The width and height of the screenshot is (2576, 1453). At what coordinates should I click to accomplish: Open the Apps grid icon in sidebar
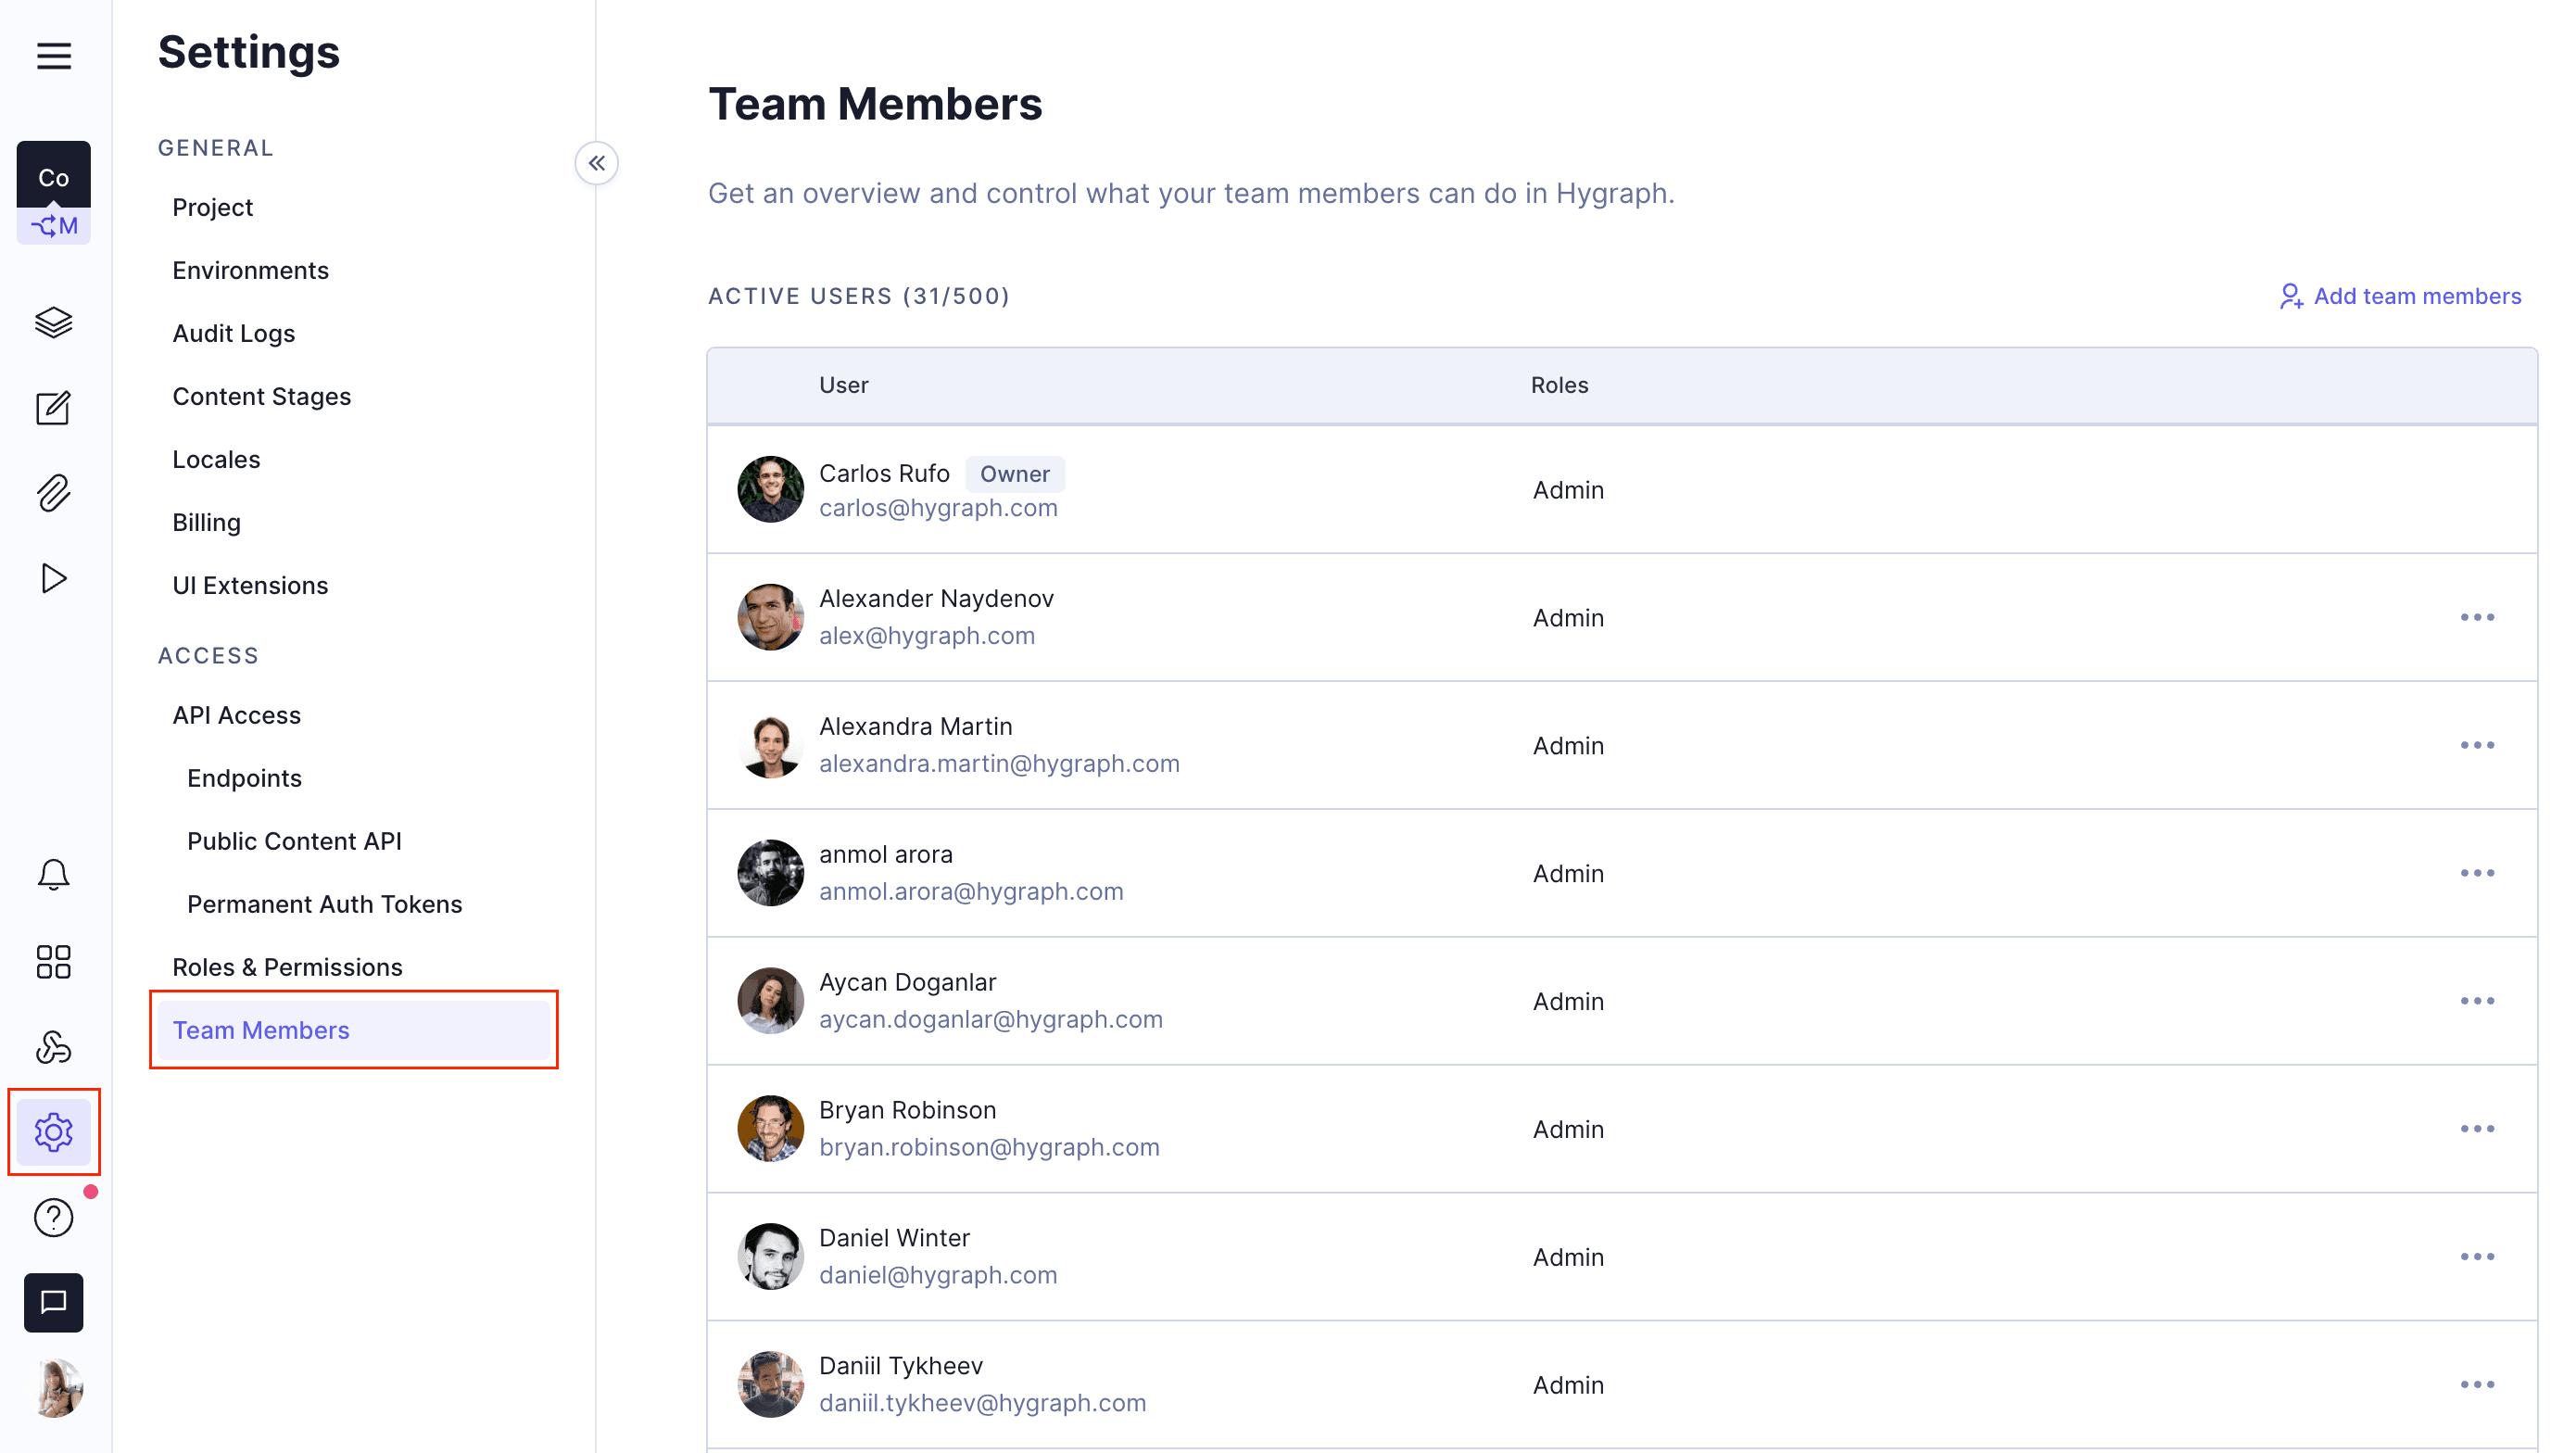coord(53,961)
